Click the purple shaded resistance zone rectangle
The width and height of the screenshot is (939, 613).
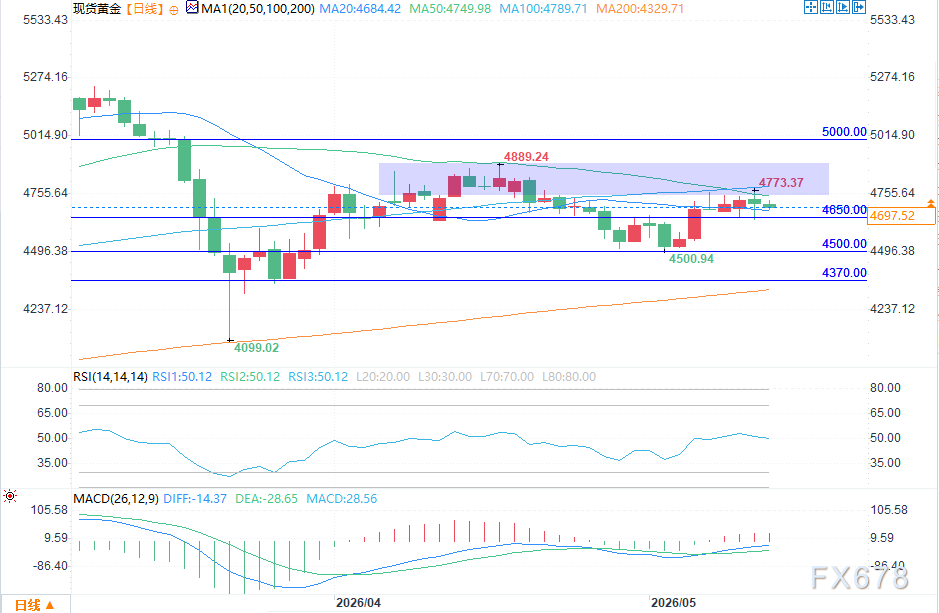click(604, 179)
